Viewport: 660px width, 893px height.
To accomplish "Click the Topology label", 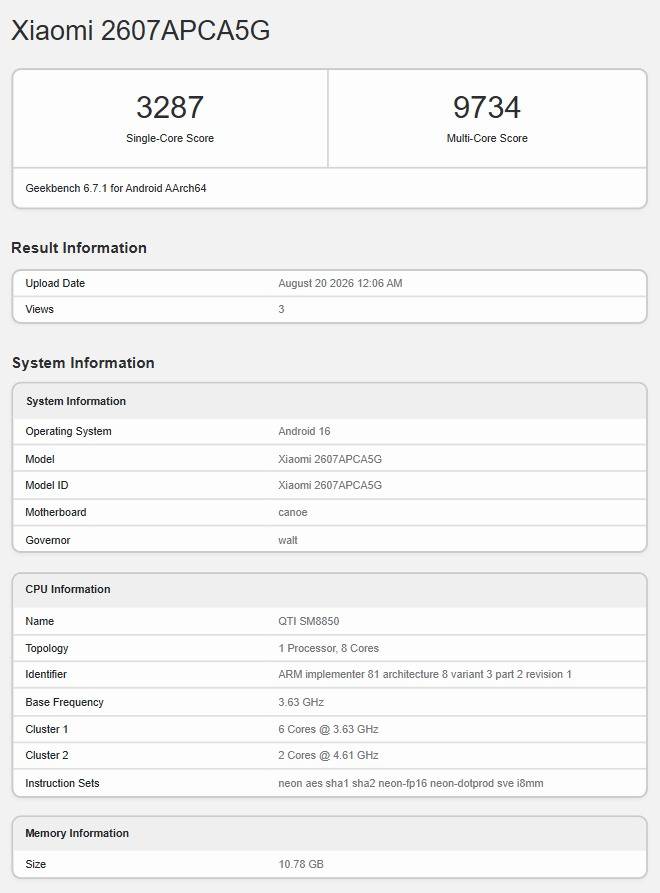I will pos(47,648).
